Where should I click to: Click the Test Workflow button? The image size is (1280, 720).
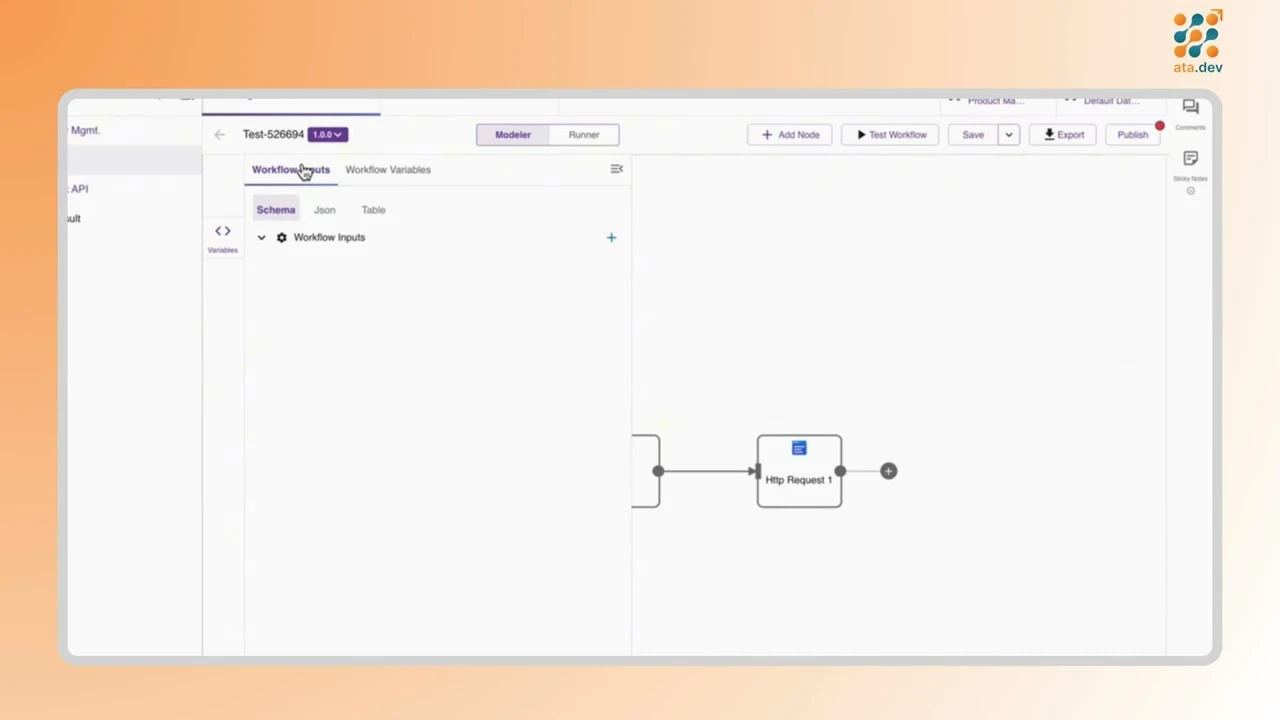890,134
